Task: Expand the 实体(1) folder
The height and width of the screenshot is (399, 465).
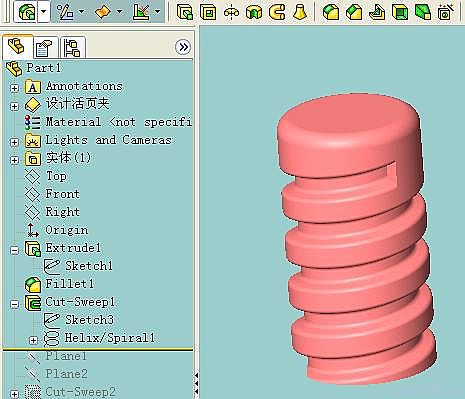Action: tap(14, 160)
